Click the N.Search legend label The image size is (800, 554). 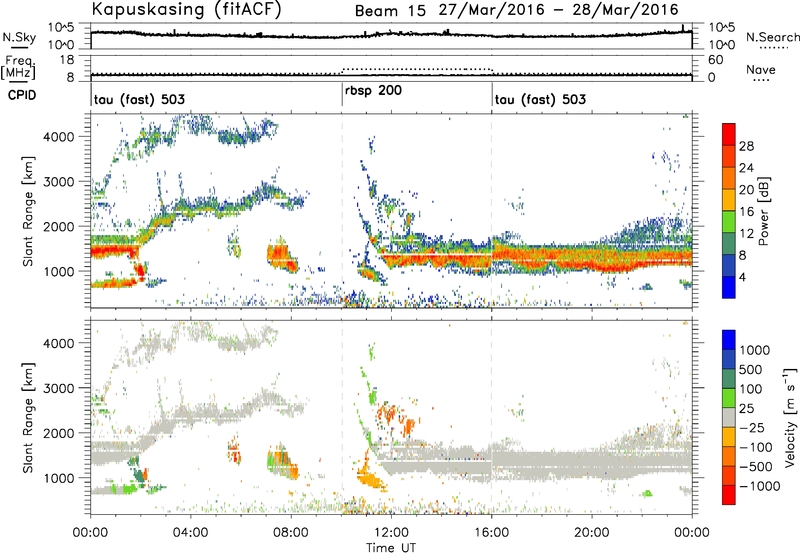[x=772, y=37]
